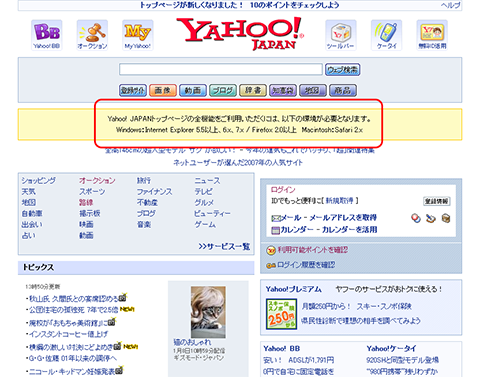This screenshot has width=480, height=377.
Task: Open the 占い service link
Action: pos(28,235)
